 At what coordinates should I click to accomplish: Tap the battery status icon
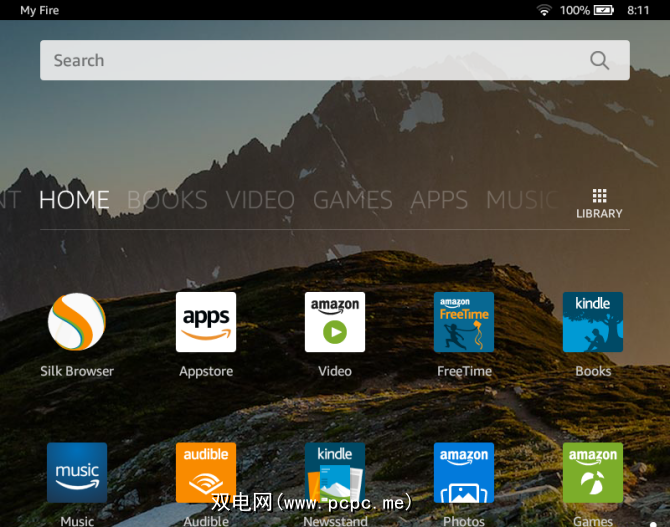(604, 10)
